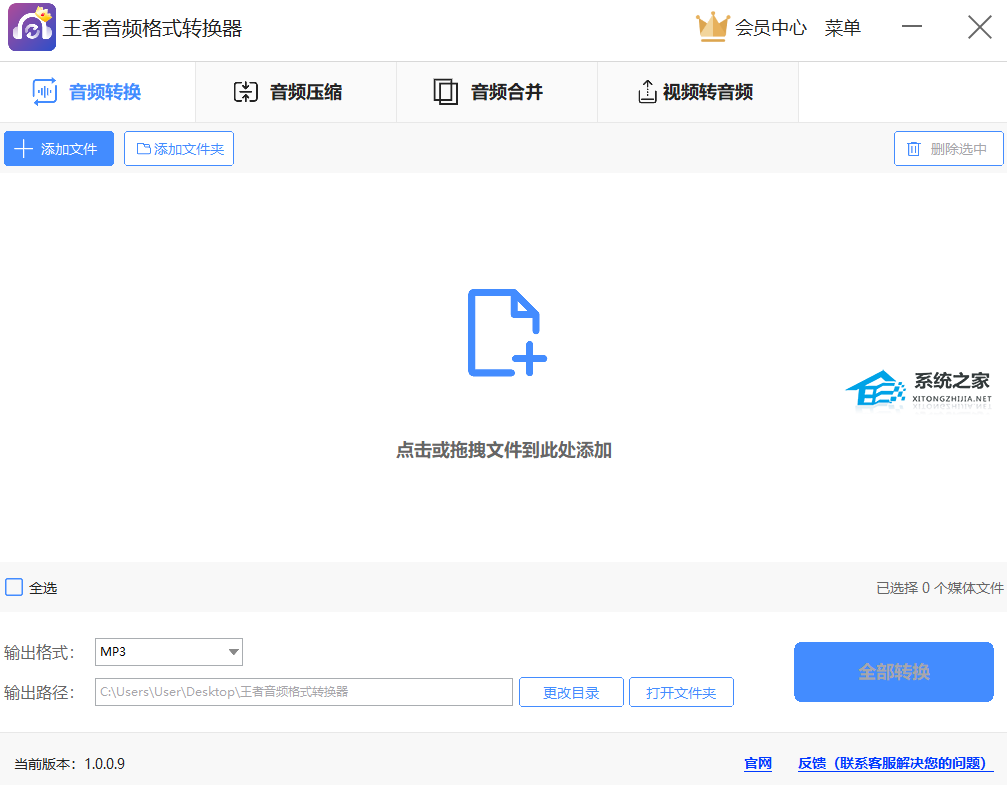
Task: Go to the 视频转音频 tab
Action: pyautogui.click(x=698, y=92)
